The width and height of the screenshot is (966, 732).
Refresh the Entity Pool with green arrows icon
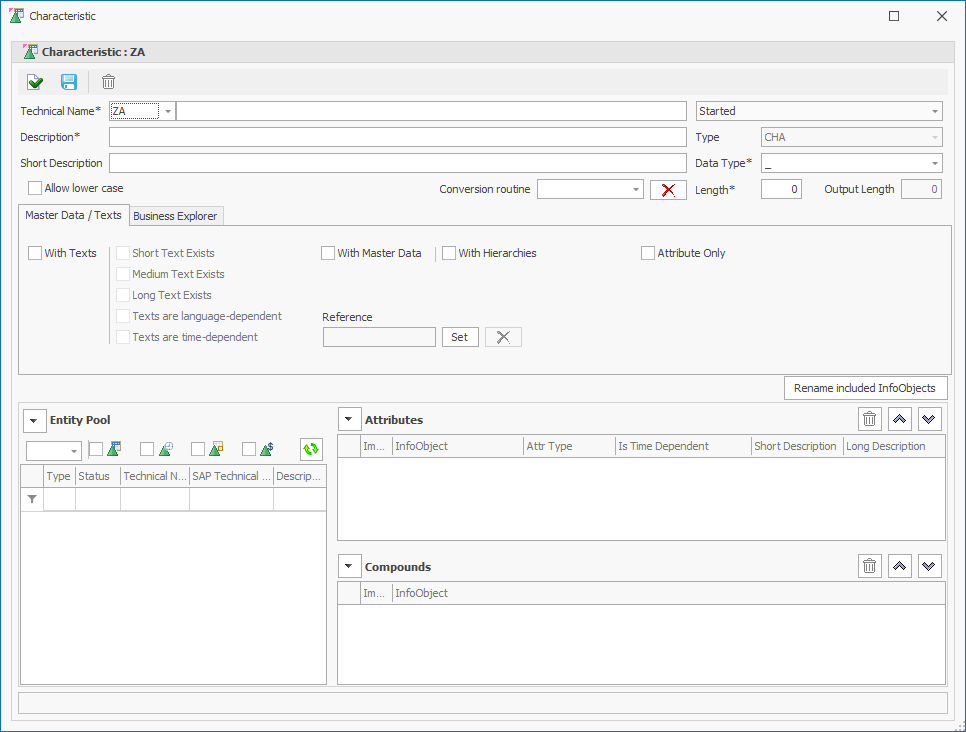pos(311,450)
